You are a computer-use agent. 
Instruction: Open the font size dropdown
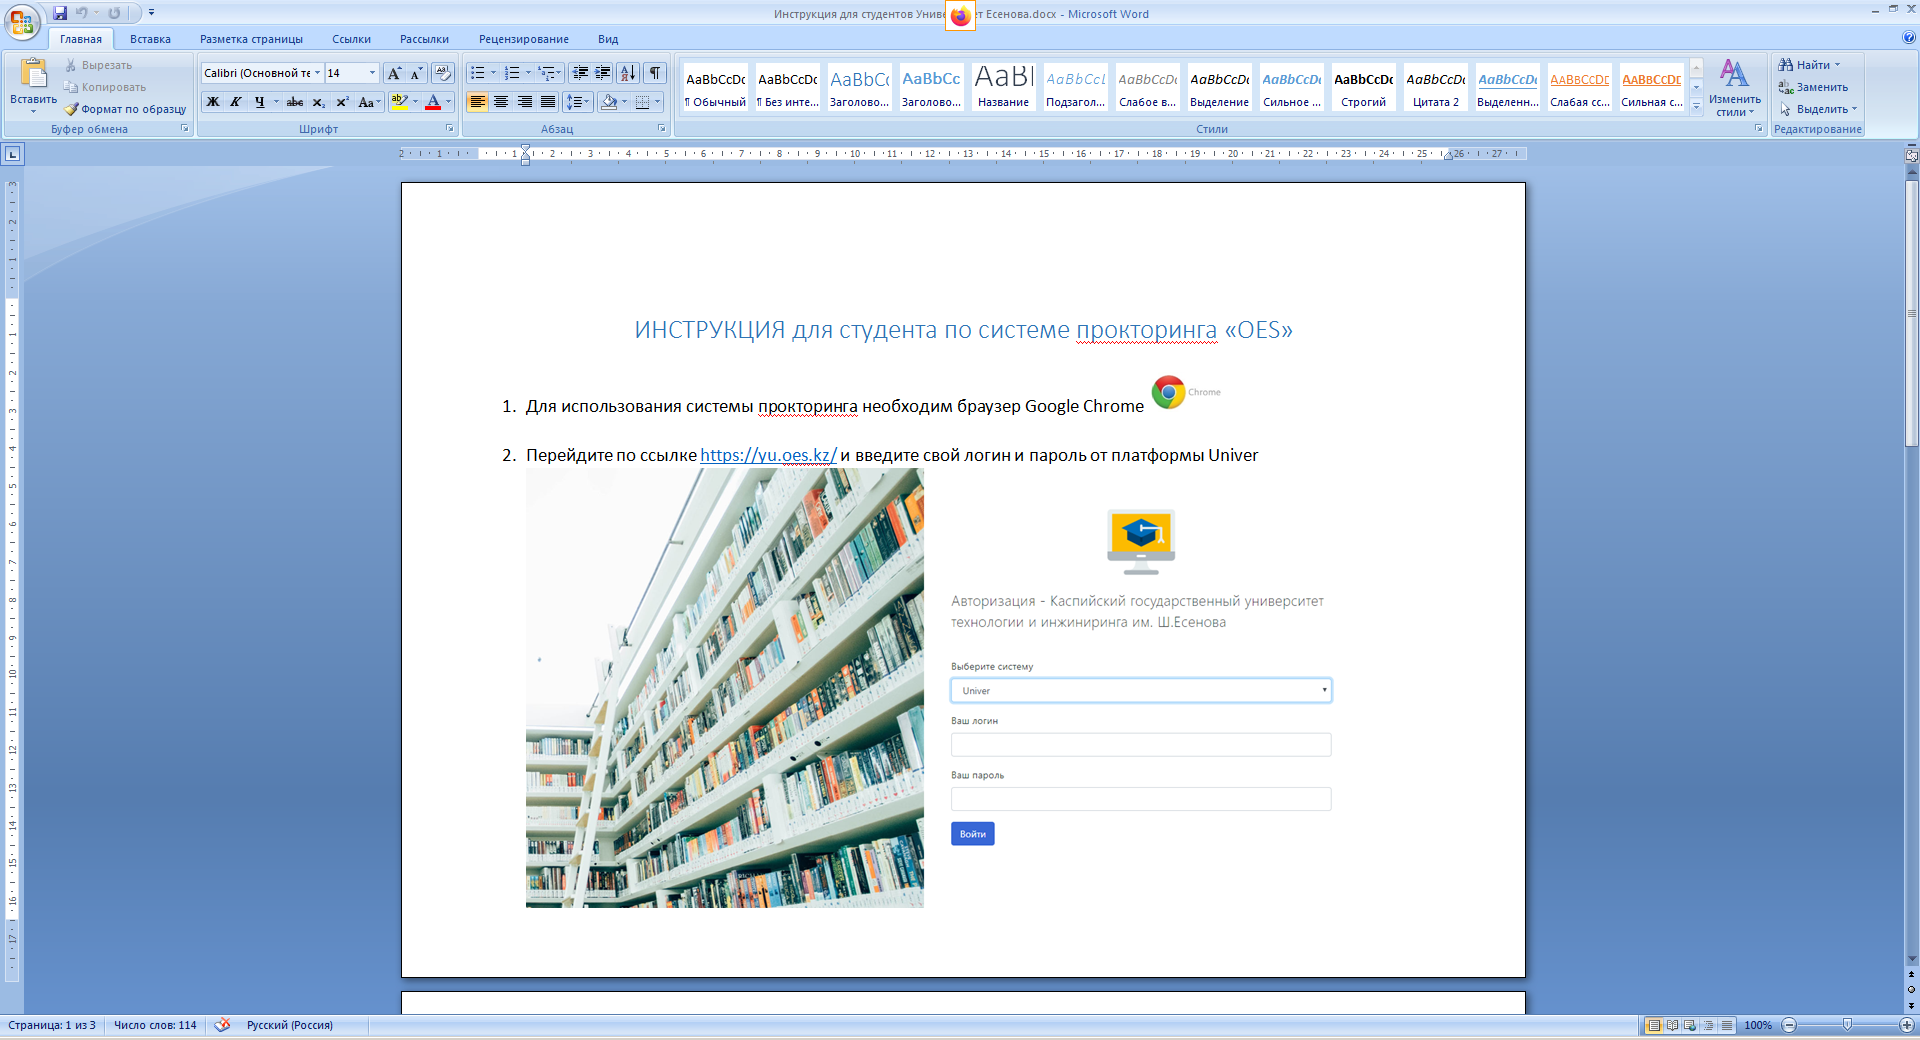point(372,73)
